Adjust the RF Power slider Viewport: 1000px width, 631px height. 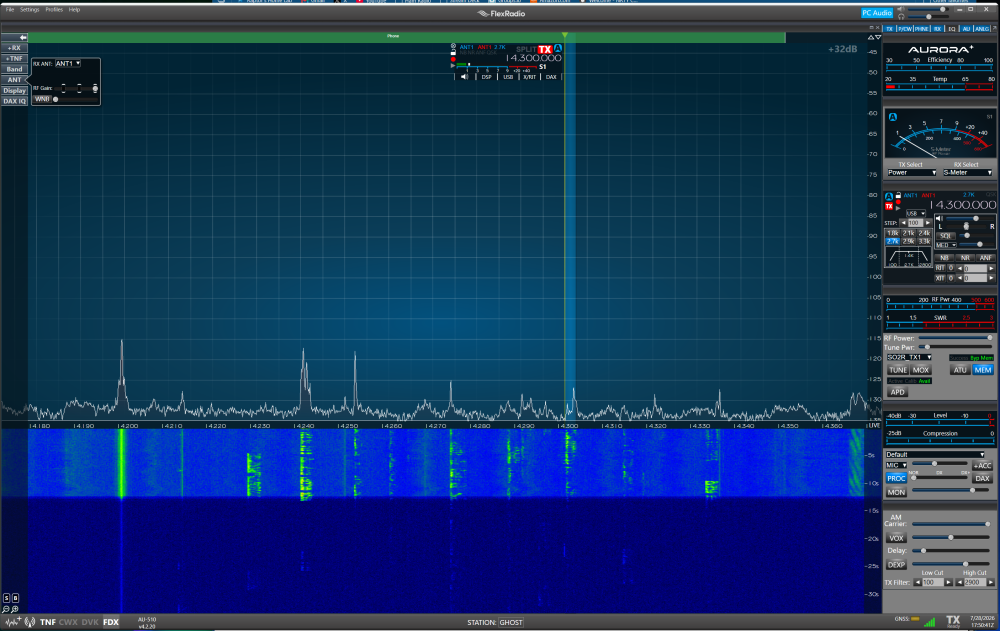(954, 338)
